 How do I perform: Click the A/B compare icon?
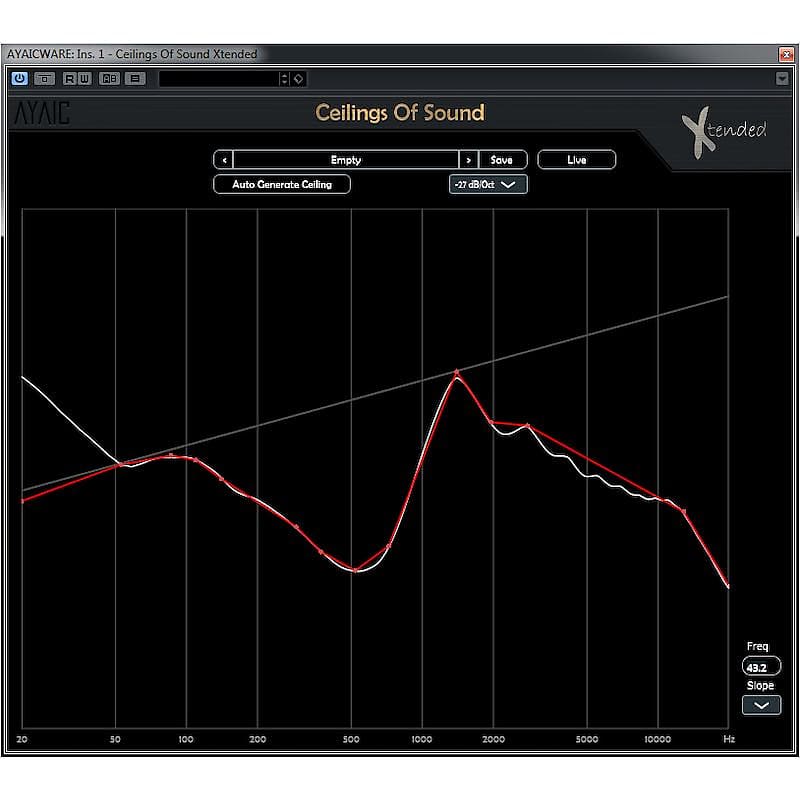click(x=111, y=79)
